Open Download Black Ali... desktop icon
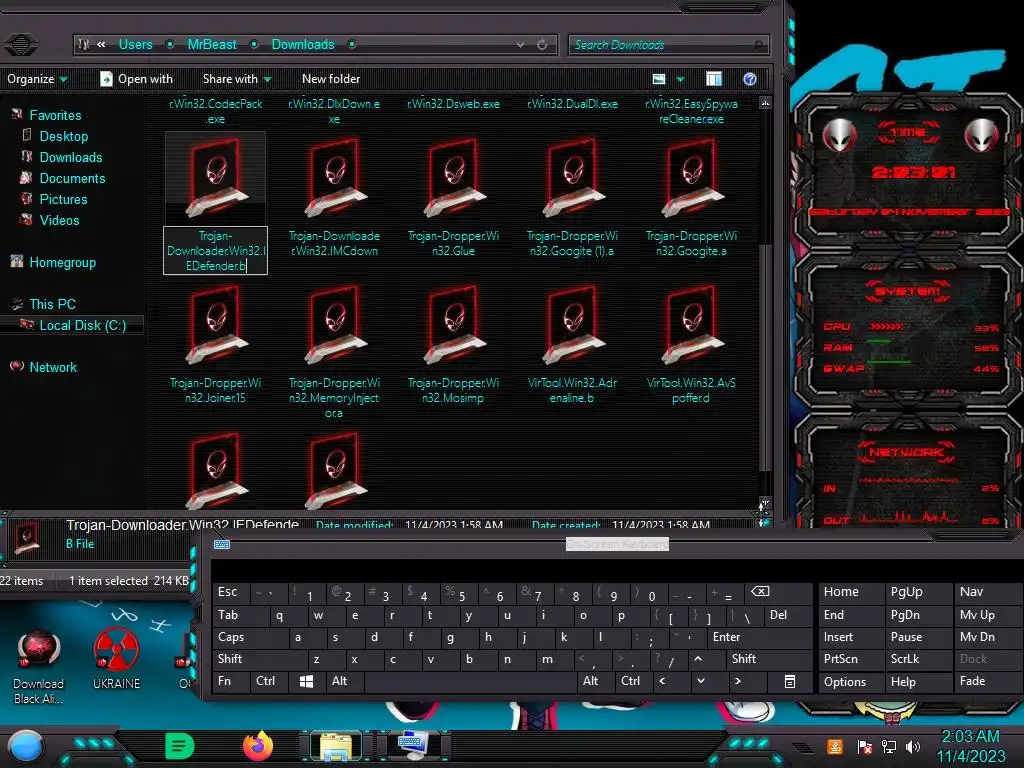The height and width of the screenshot is (768, 1024). pyautogui.click(x=39, y=667)
